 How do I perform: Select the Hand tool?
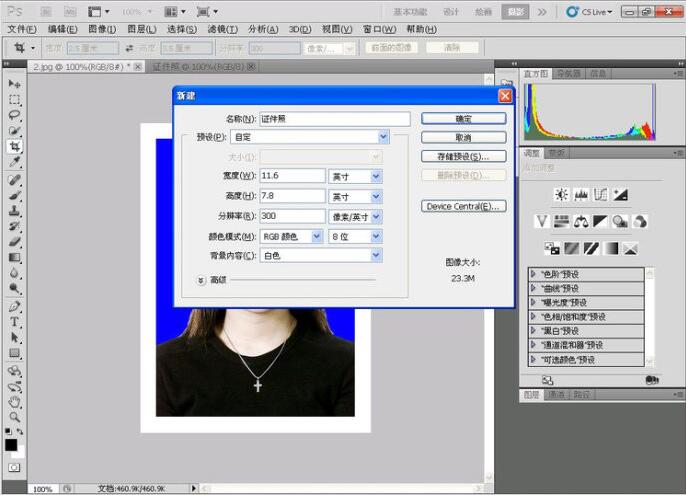pos(15,402)
